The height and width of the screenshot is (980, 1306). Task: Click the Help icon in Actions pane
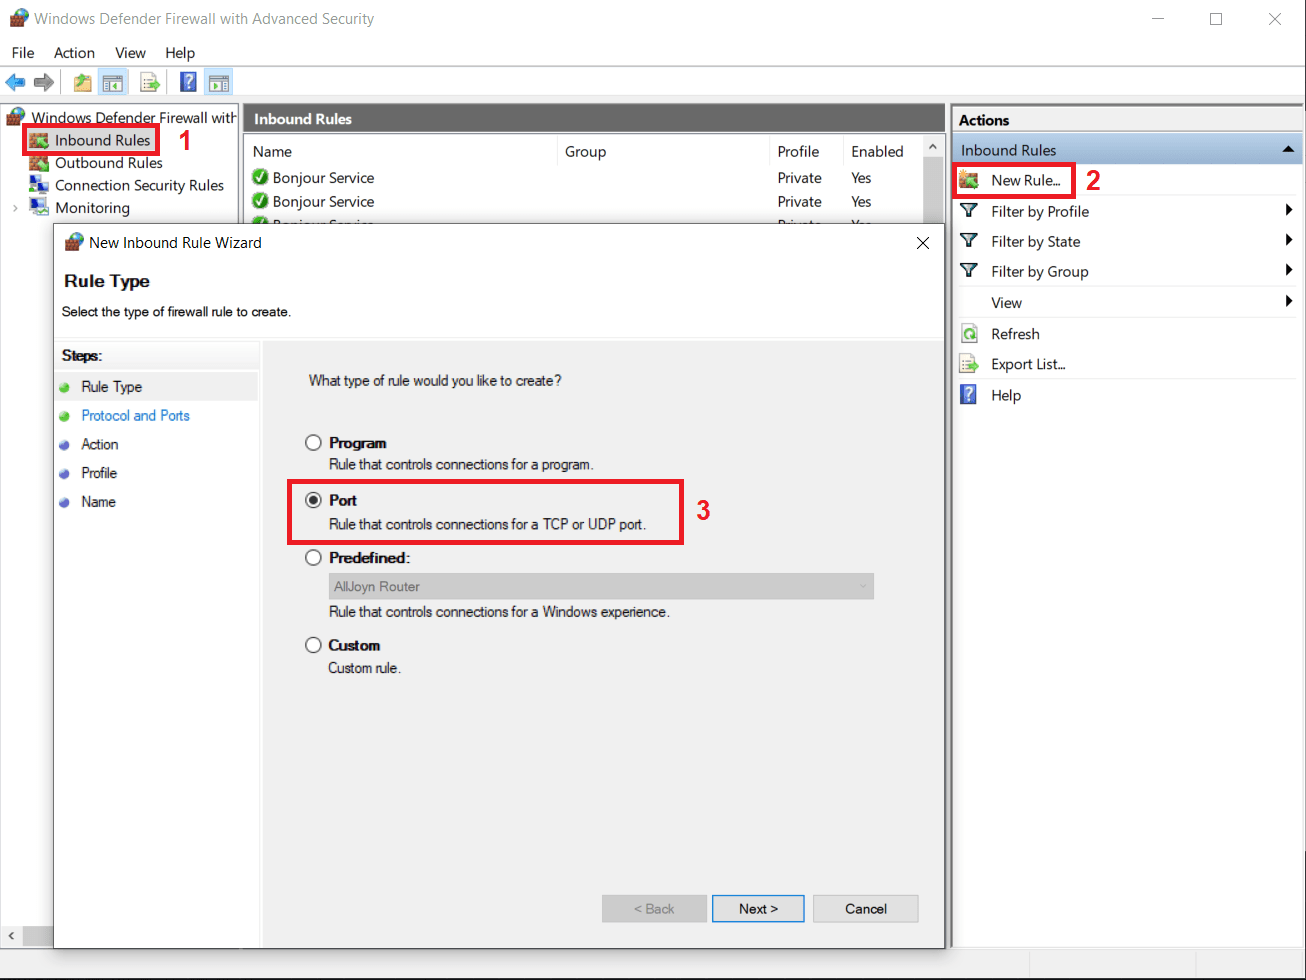pos(969,395)
